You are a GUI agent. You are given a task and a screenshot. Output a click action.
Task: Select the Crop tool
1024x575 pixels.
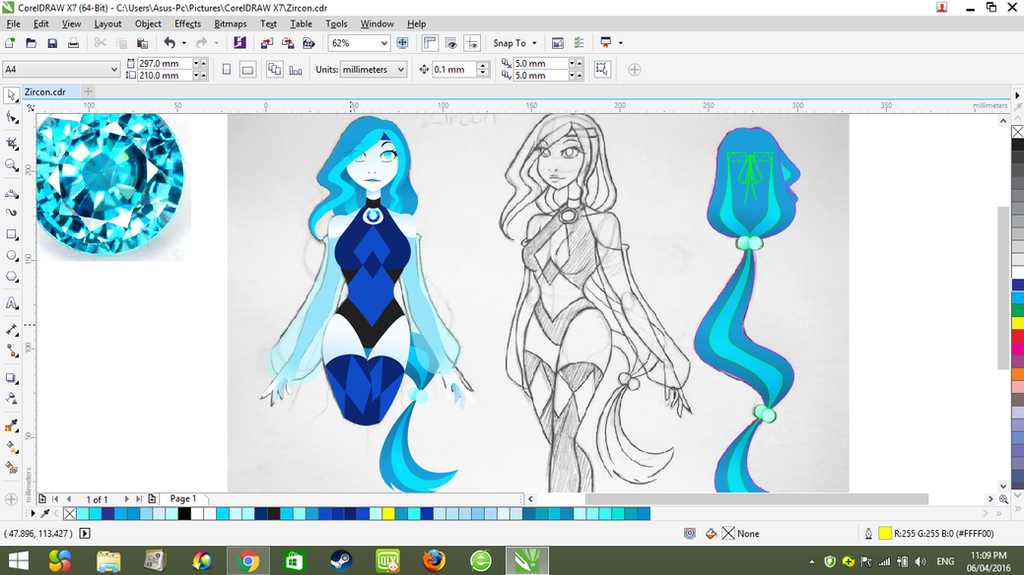point(11,143)
